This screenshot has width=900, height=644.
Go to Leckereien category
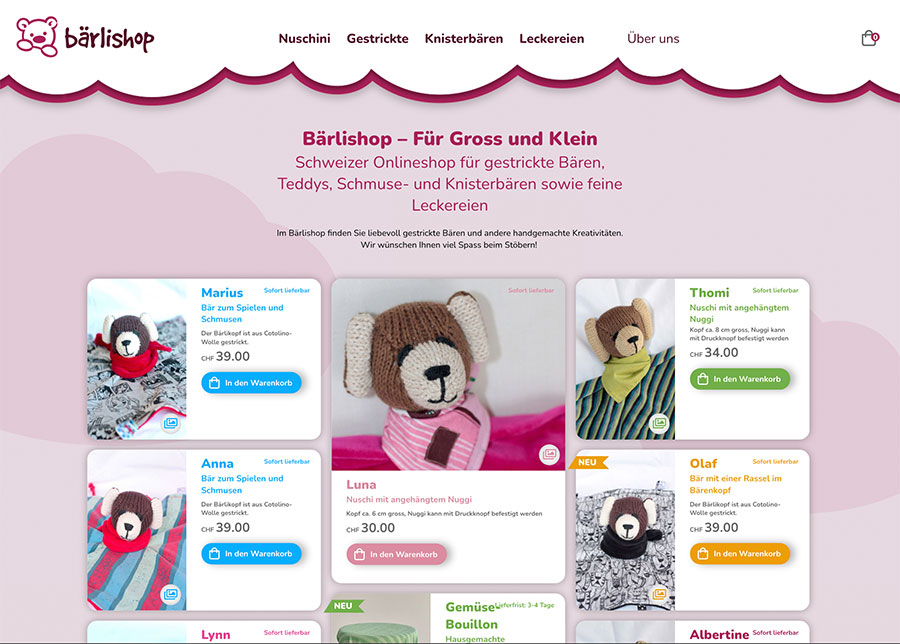pos(552,38)
